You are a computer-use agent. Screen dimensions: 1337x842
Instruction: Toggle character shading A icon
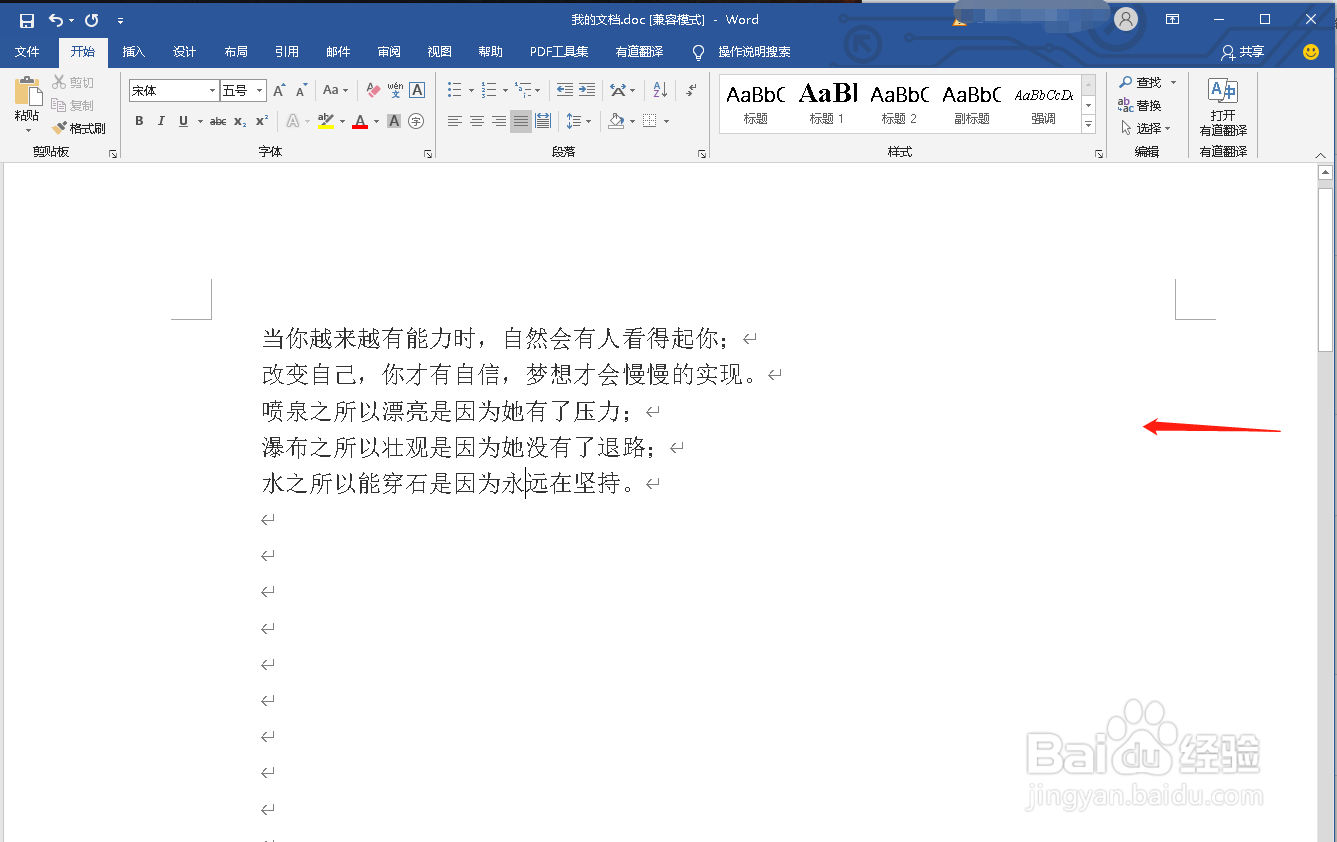(394, 121)
